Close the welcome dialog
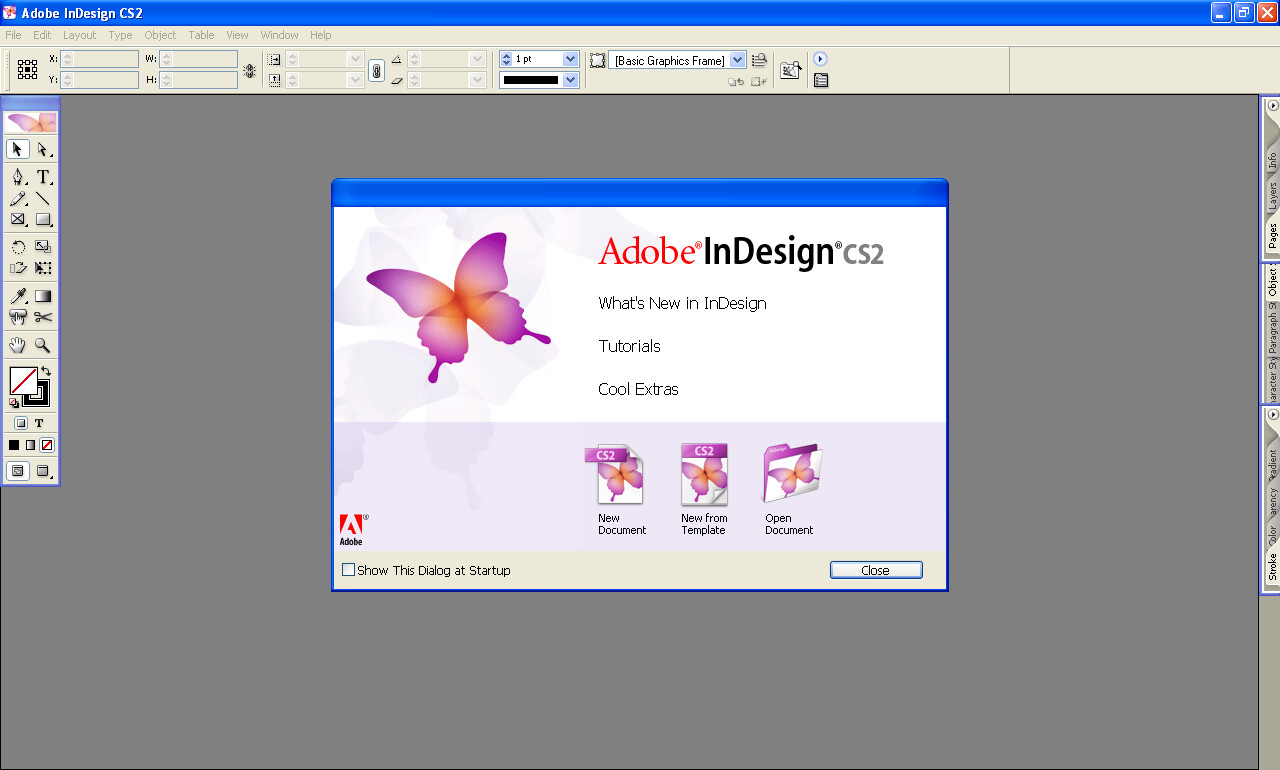This screenshot has height=770, width=1280. pos(875,569)
